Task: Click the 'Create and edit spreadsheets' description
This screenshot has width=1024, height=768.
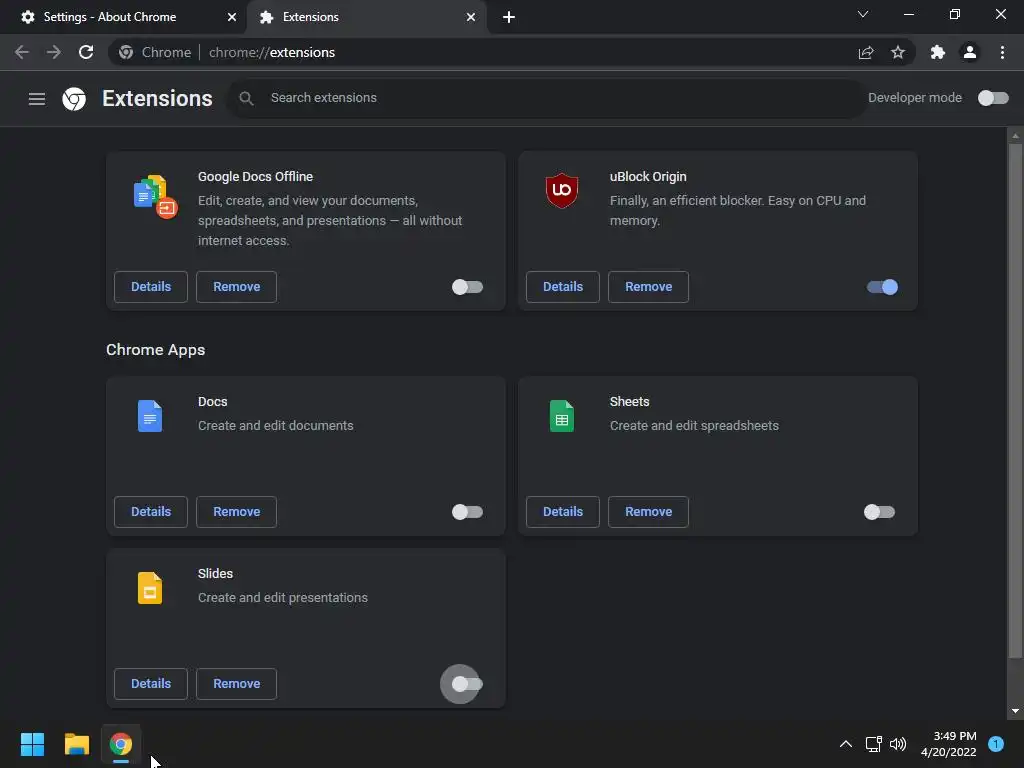Action: pos(694,426)
